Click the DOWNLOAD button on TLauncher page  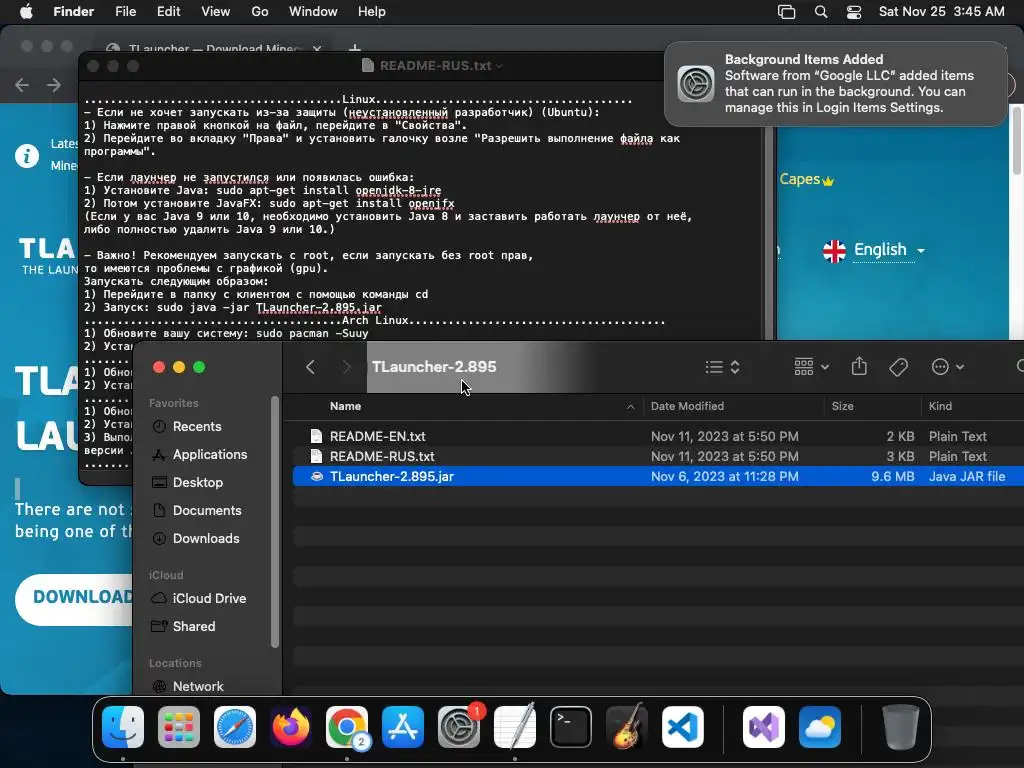point(75,598)
